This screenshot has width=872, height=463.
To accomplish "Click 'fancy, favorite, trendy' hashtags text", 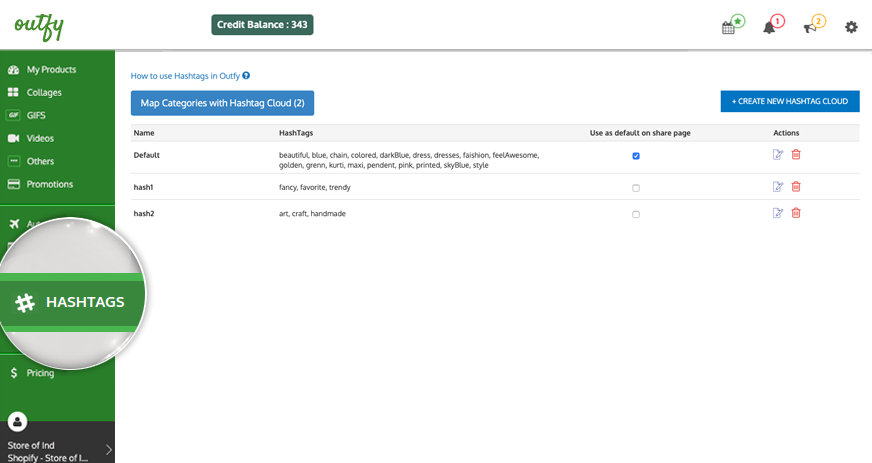I will (315, 187).
